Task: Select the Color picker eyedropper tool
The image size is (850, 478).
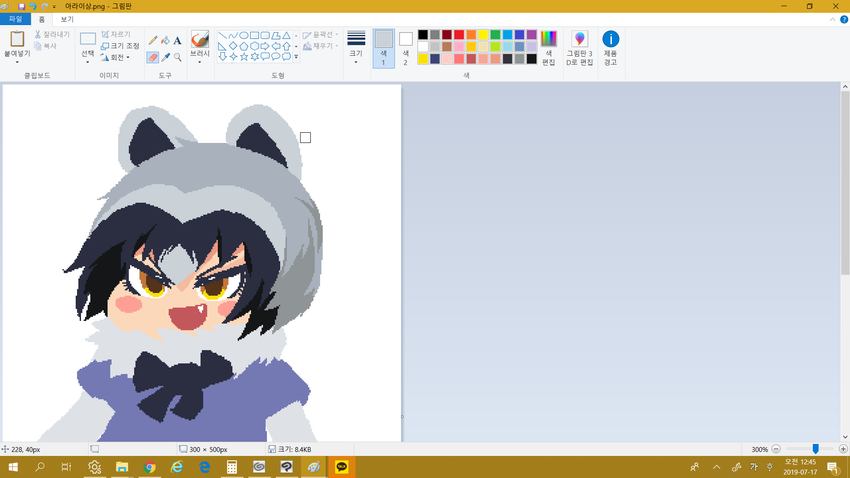Action: pos(165,57)
